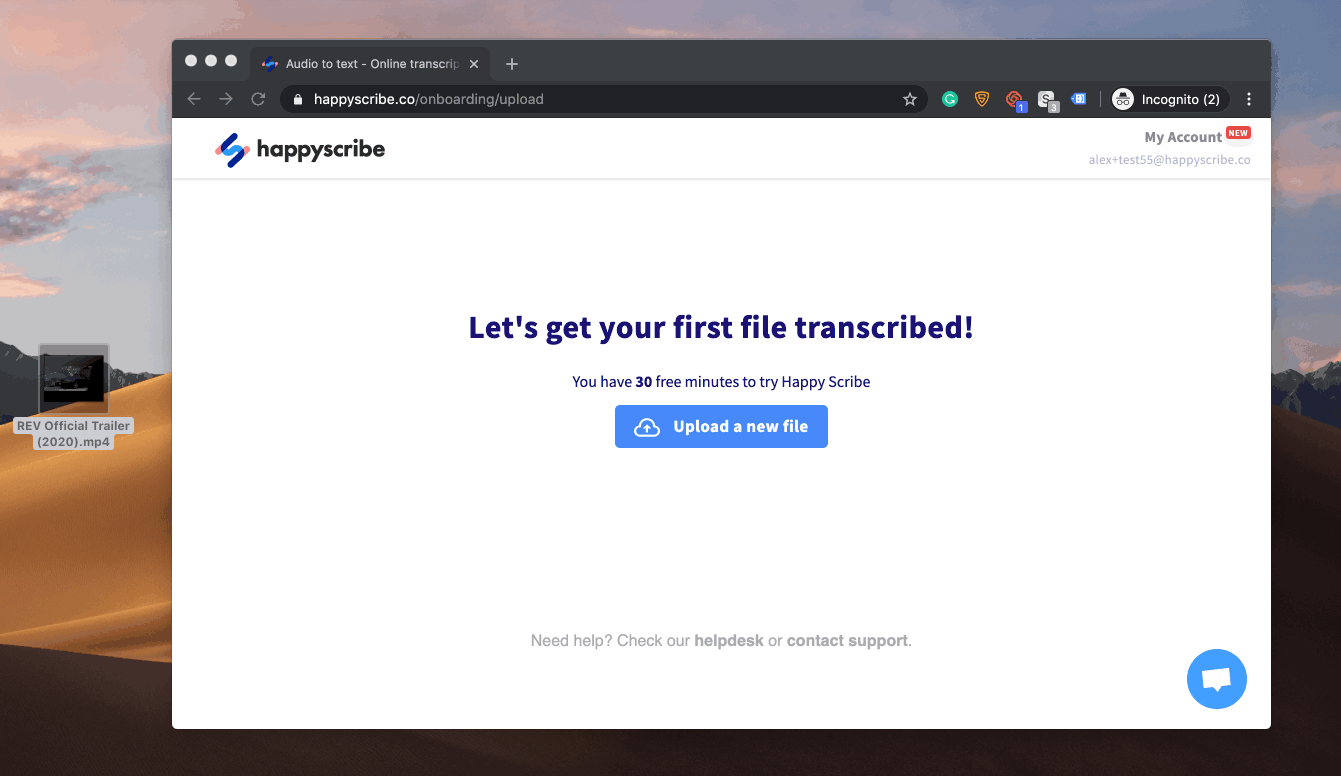View site security lock icon

pos(297,99)
